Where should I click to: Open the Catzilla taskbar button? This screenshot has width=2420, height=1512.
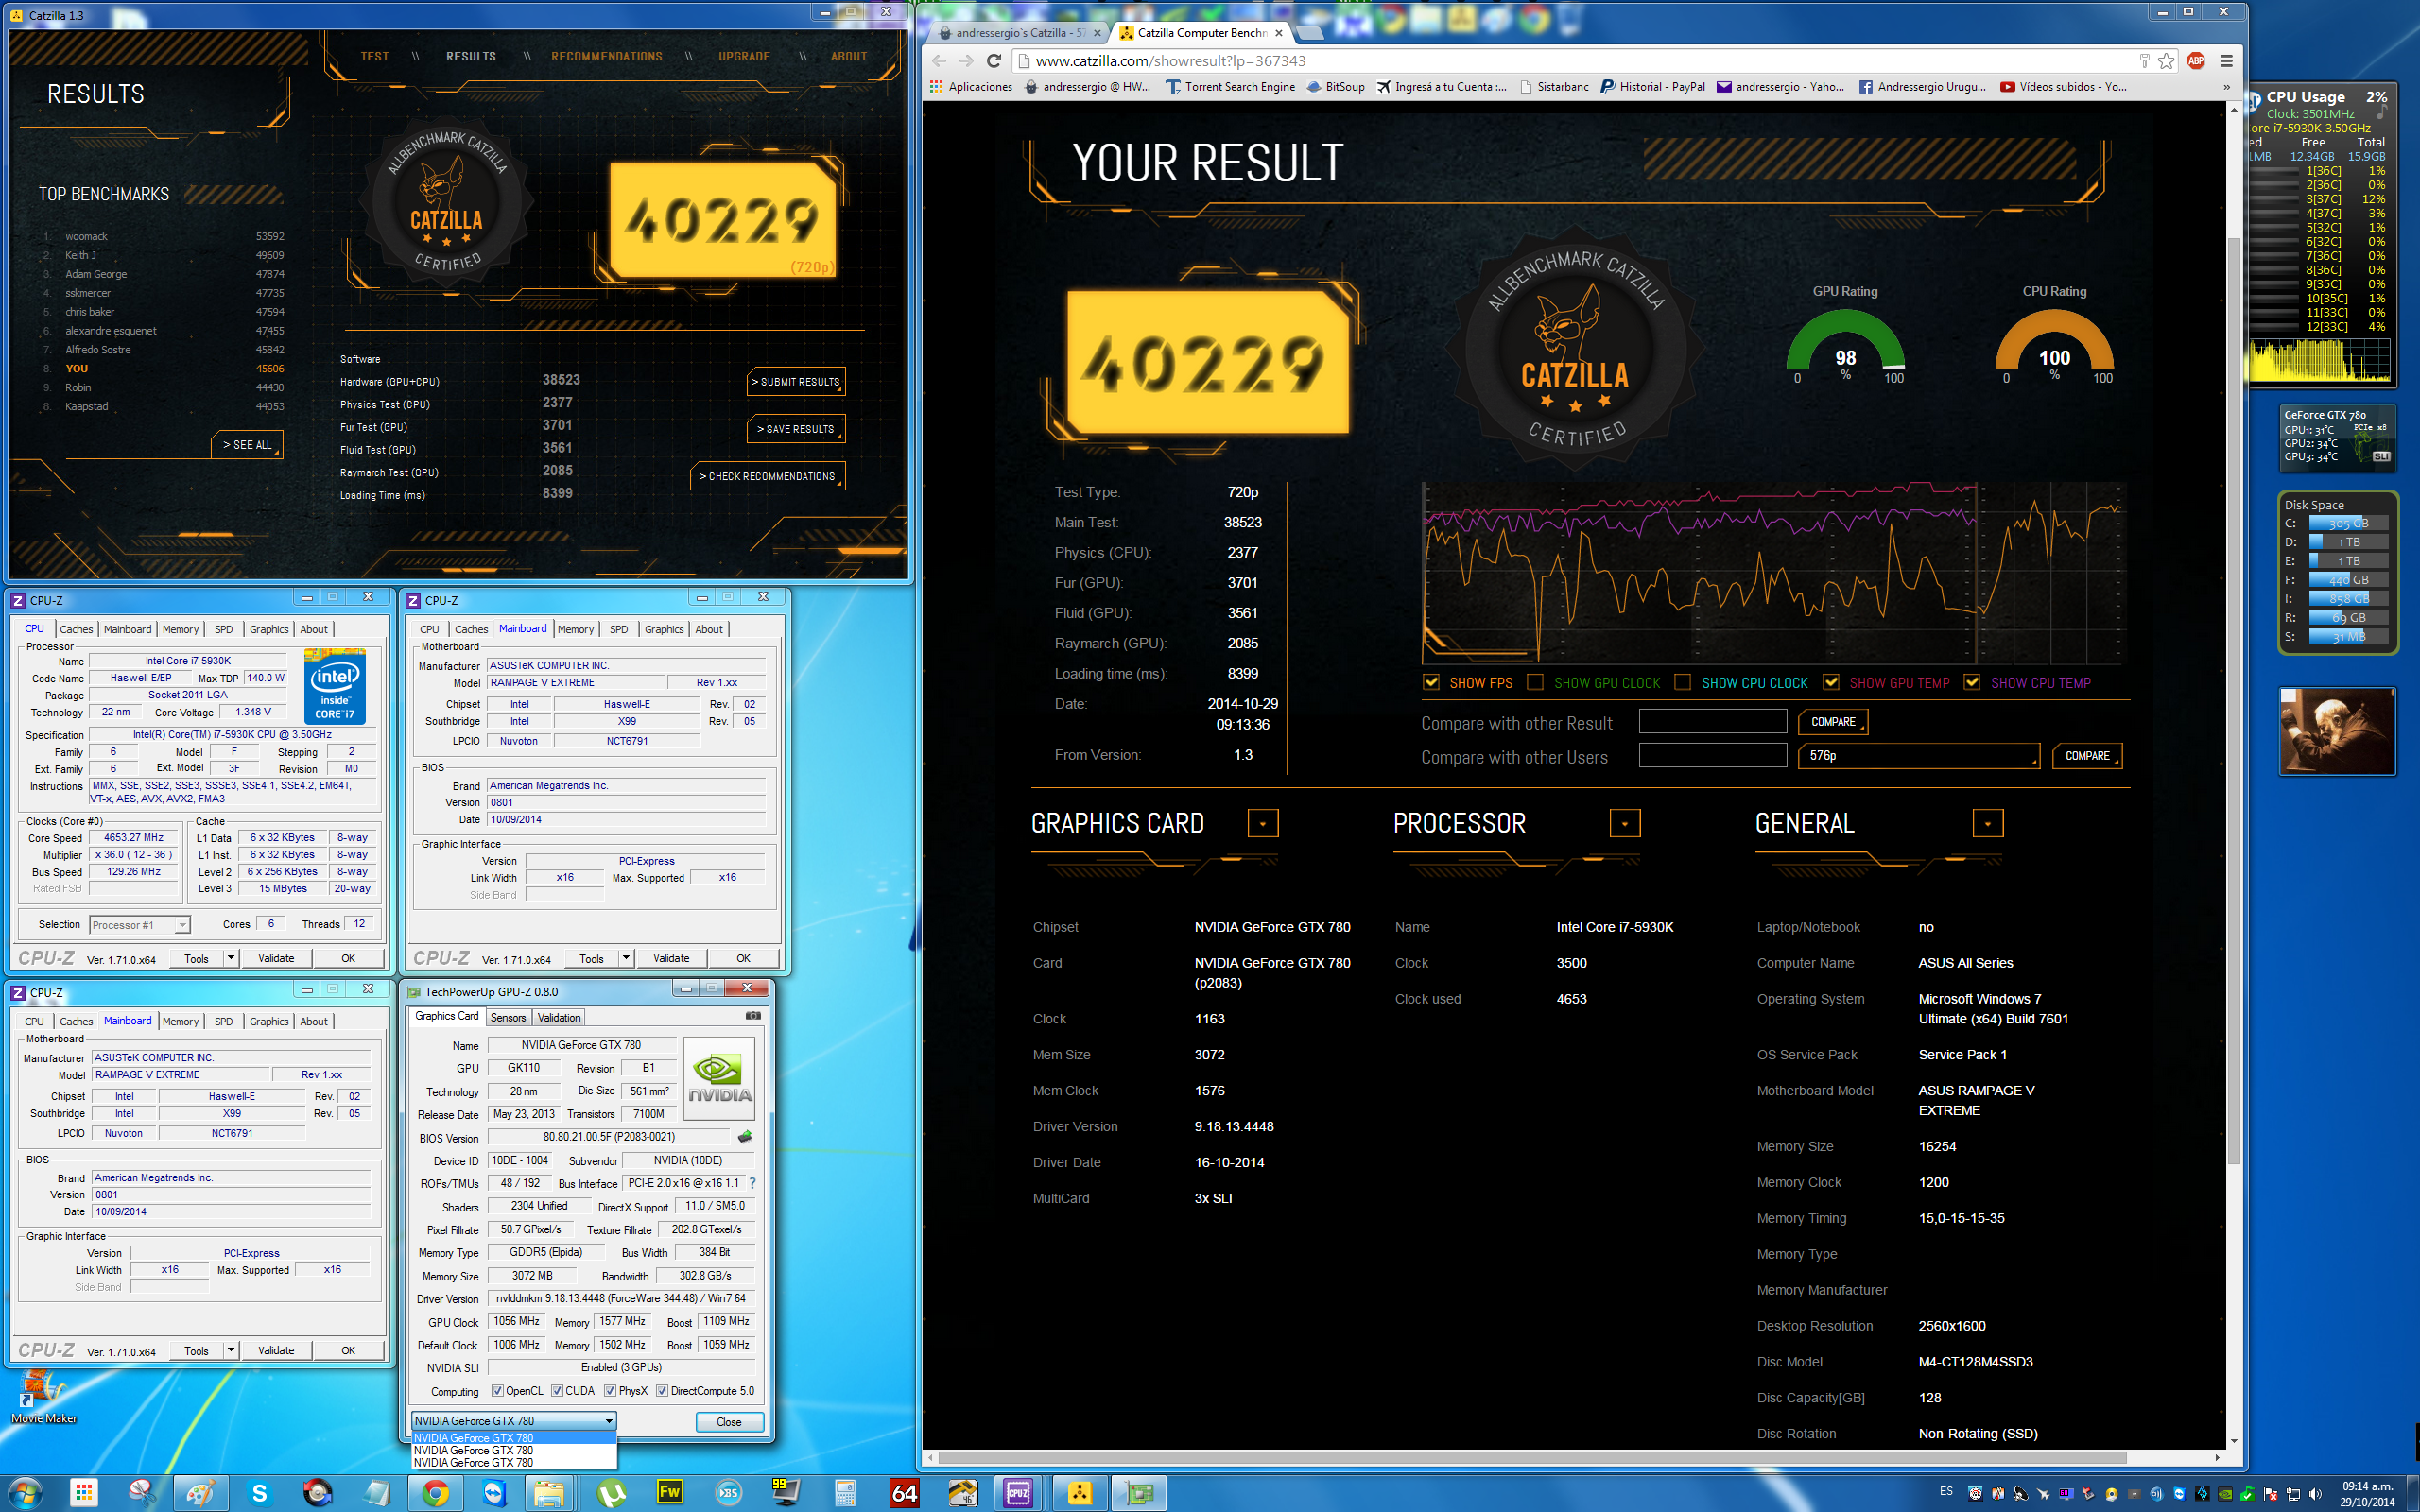click(1080, 1493)
